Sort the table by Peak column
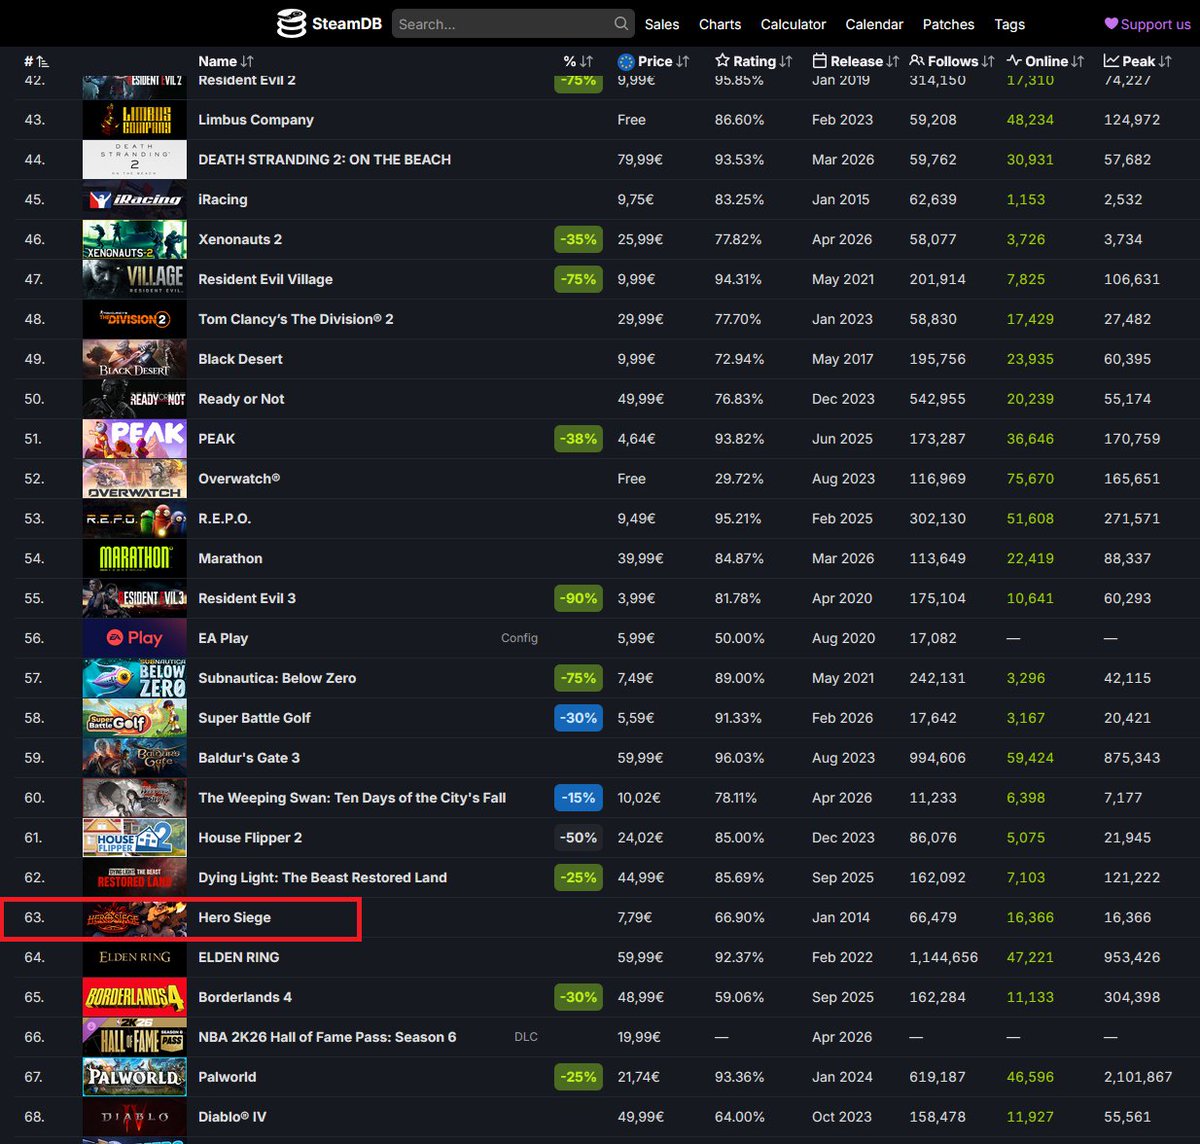Screen dimensions: 1200x1144 point(1138,61)
